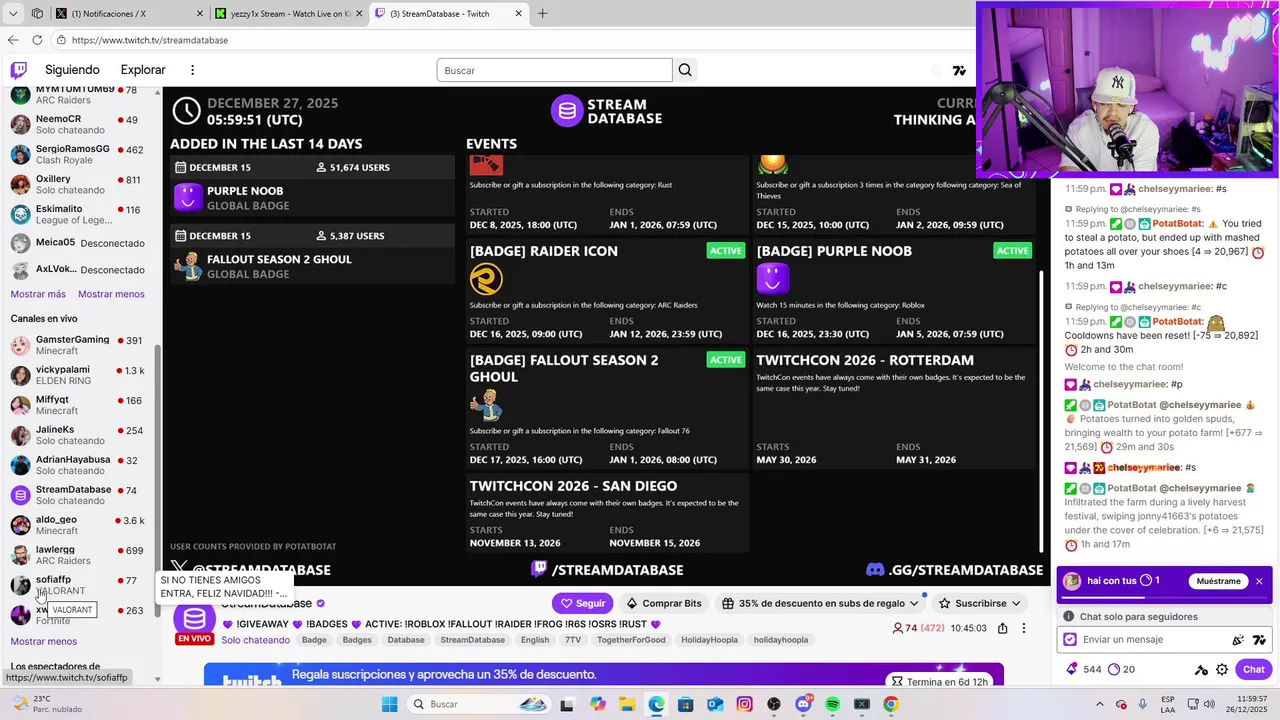
Task: Open the Siguiendo navigation item
Action: point(72,70)
